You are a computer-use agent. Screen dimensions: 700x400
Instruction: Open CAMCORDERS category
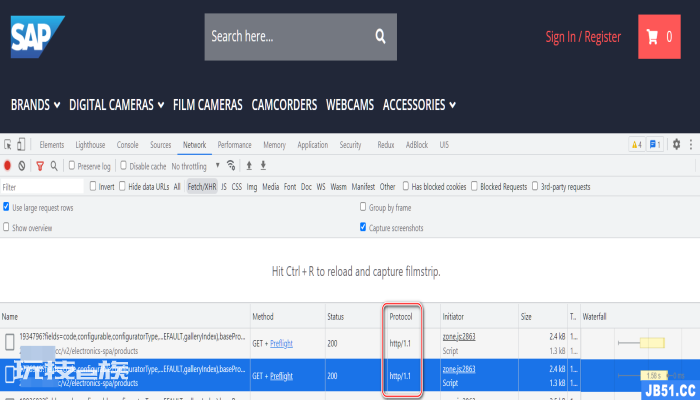coord(284,105)
